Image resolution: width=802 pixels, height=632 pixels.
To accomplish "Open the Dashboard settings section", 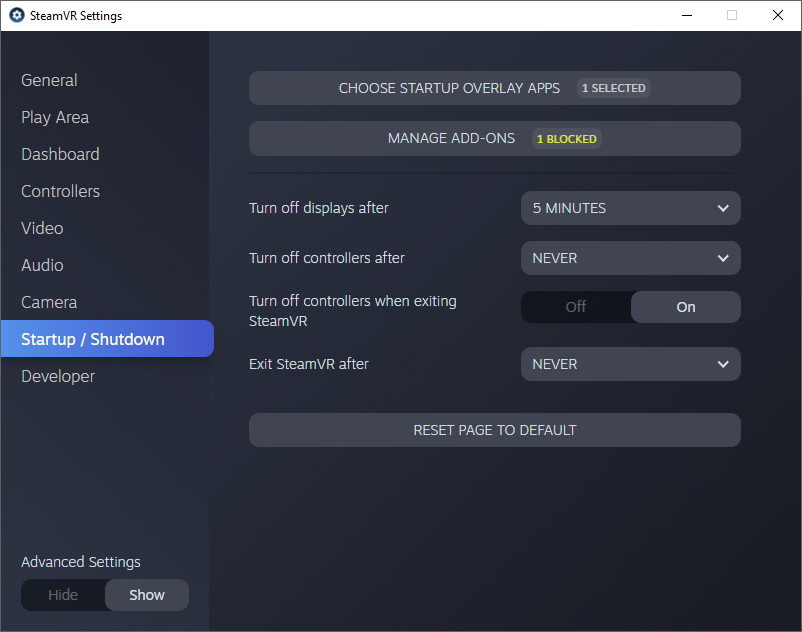I will click(x=60, y=154).
